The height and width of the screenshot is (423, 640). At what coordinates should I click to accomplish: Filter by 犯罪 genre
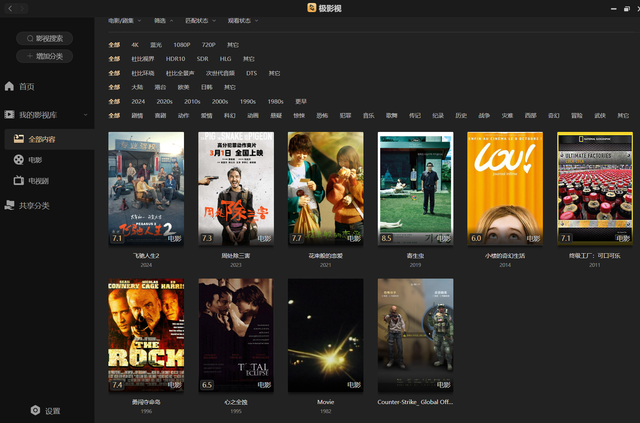point(345,116)
